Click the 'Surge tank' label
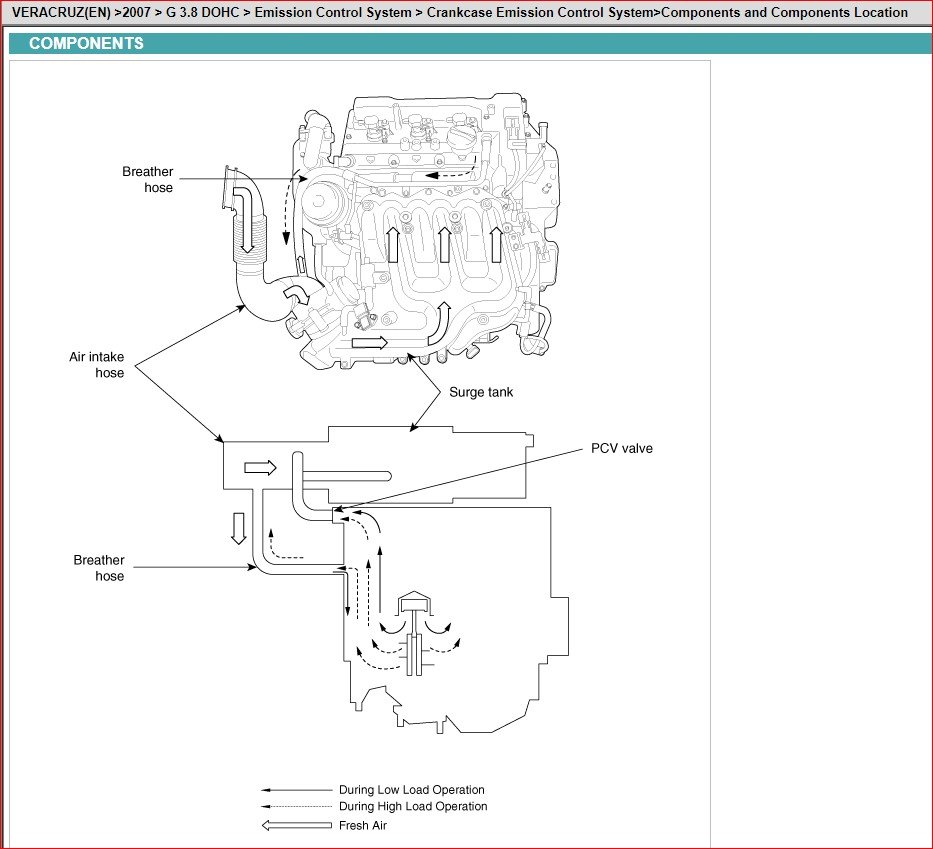The image size is (933, 849). tap(481, 392)
